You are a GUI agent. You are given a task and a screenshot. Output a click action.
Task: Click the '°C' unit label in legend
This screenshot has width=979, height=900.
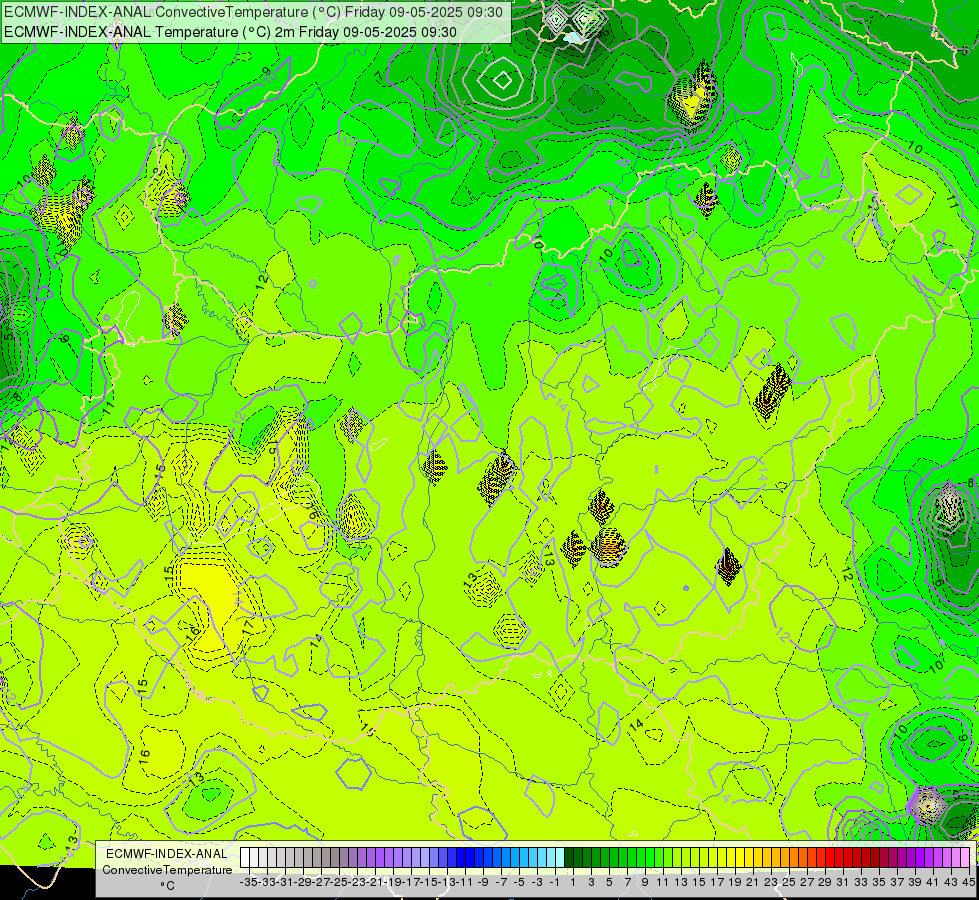(x=167, y=886)
